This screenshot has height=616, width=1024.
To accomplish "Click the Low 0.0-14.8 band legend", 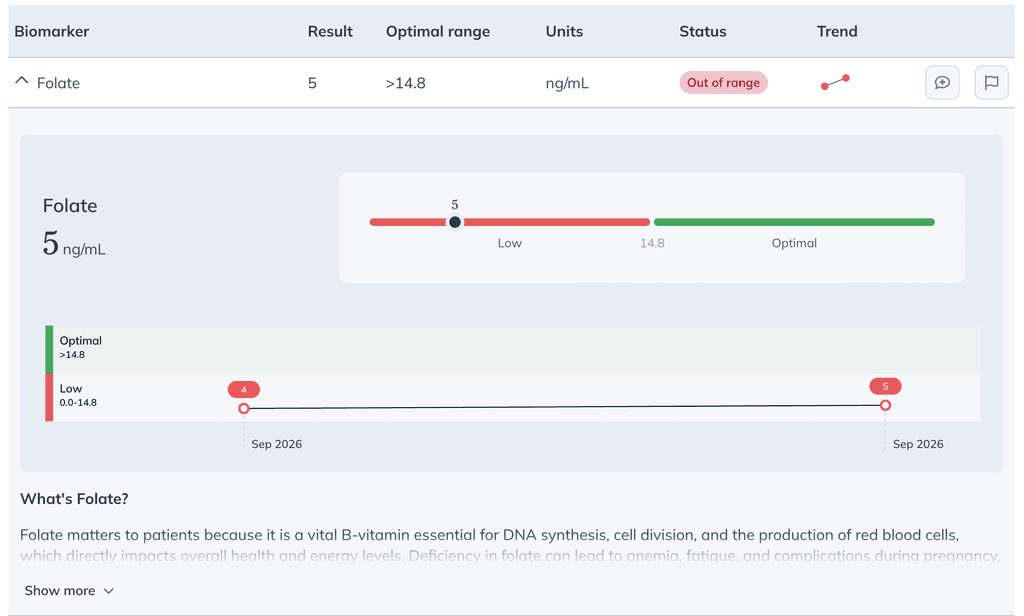I will (x=78, y=395).
